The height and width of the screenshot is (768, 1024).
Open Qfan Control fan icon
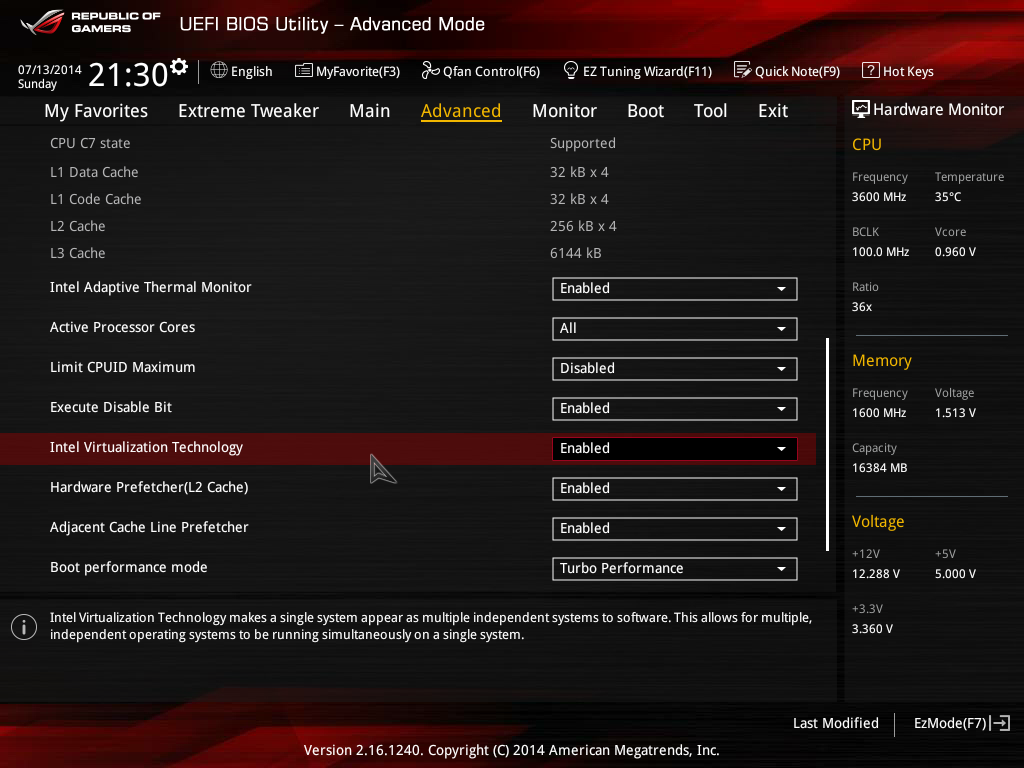[430, 71]
